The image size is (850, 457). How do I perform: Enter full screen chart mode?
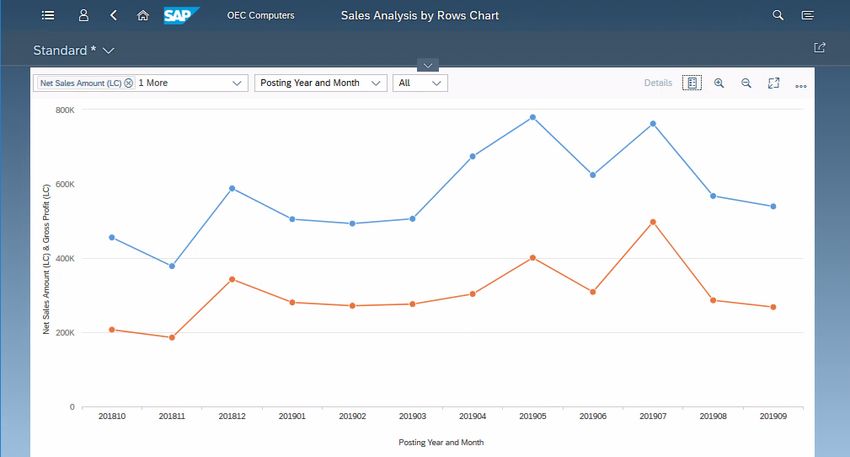[x=773, y=83]
